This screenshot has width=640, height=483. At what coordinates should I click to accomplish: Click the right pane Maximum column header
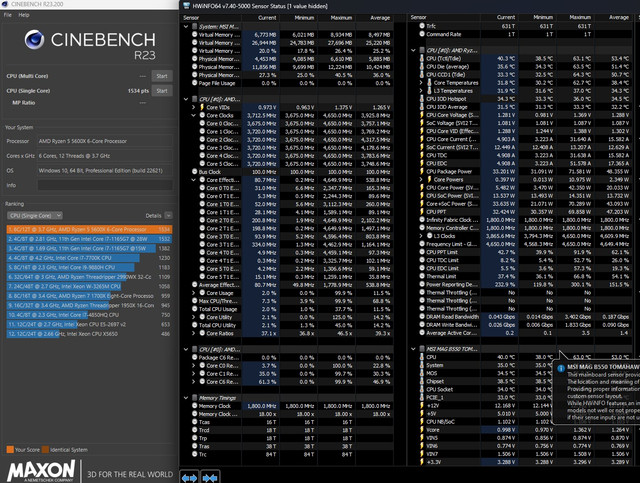(x=575, y=17)
